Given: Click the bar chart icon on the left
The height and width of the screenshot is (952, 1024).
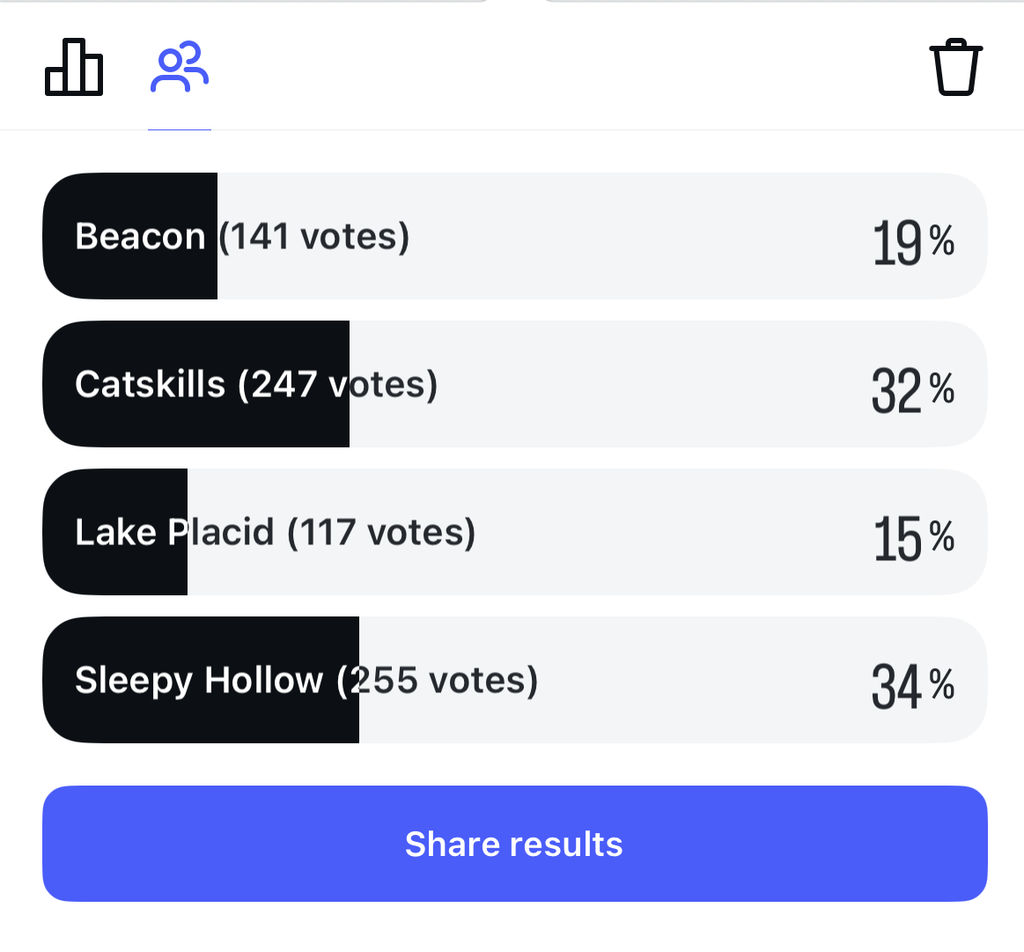Looking at the screenshot, I should (74, 68).
